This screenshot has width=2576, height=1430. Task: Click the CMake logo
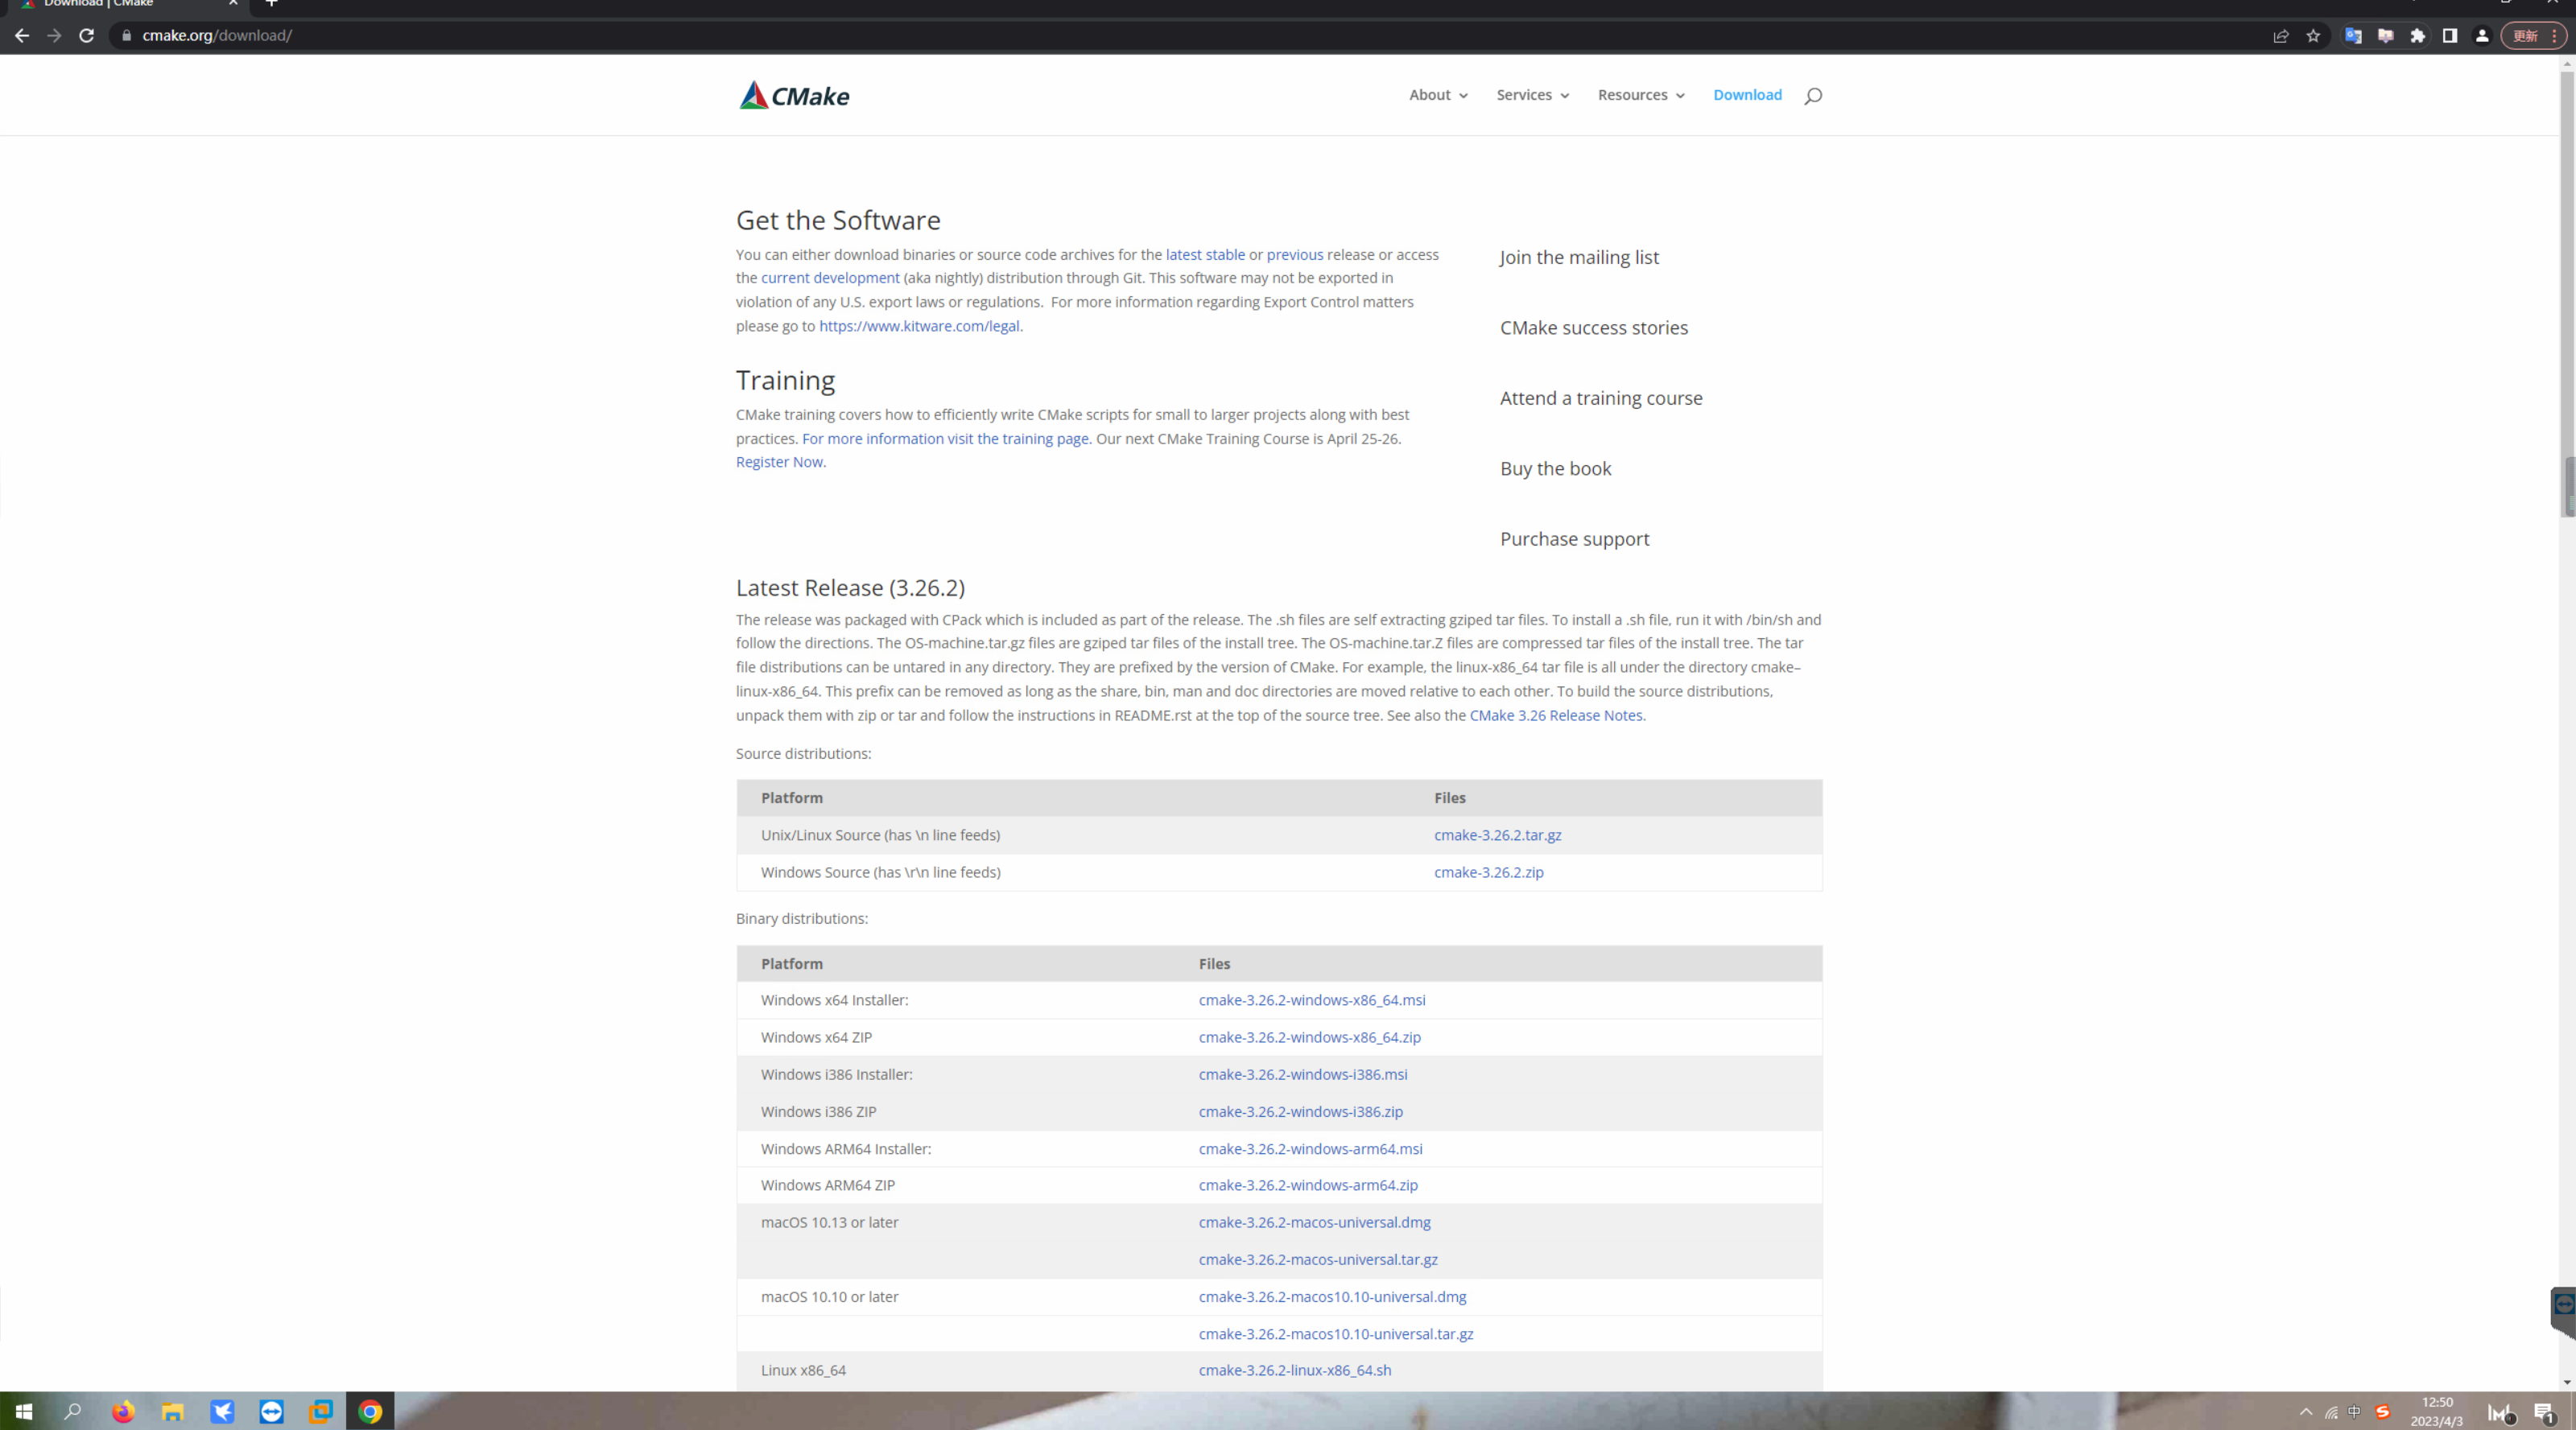[x=794, y=95]
